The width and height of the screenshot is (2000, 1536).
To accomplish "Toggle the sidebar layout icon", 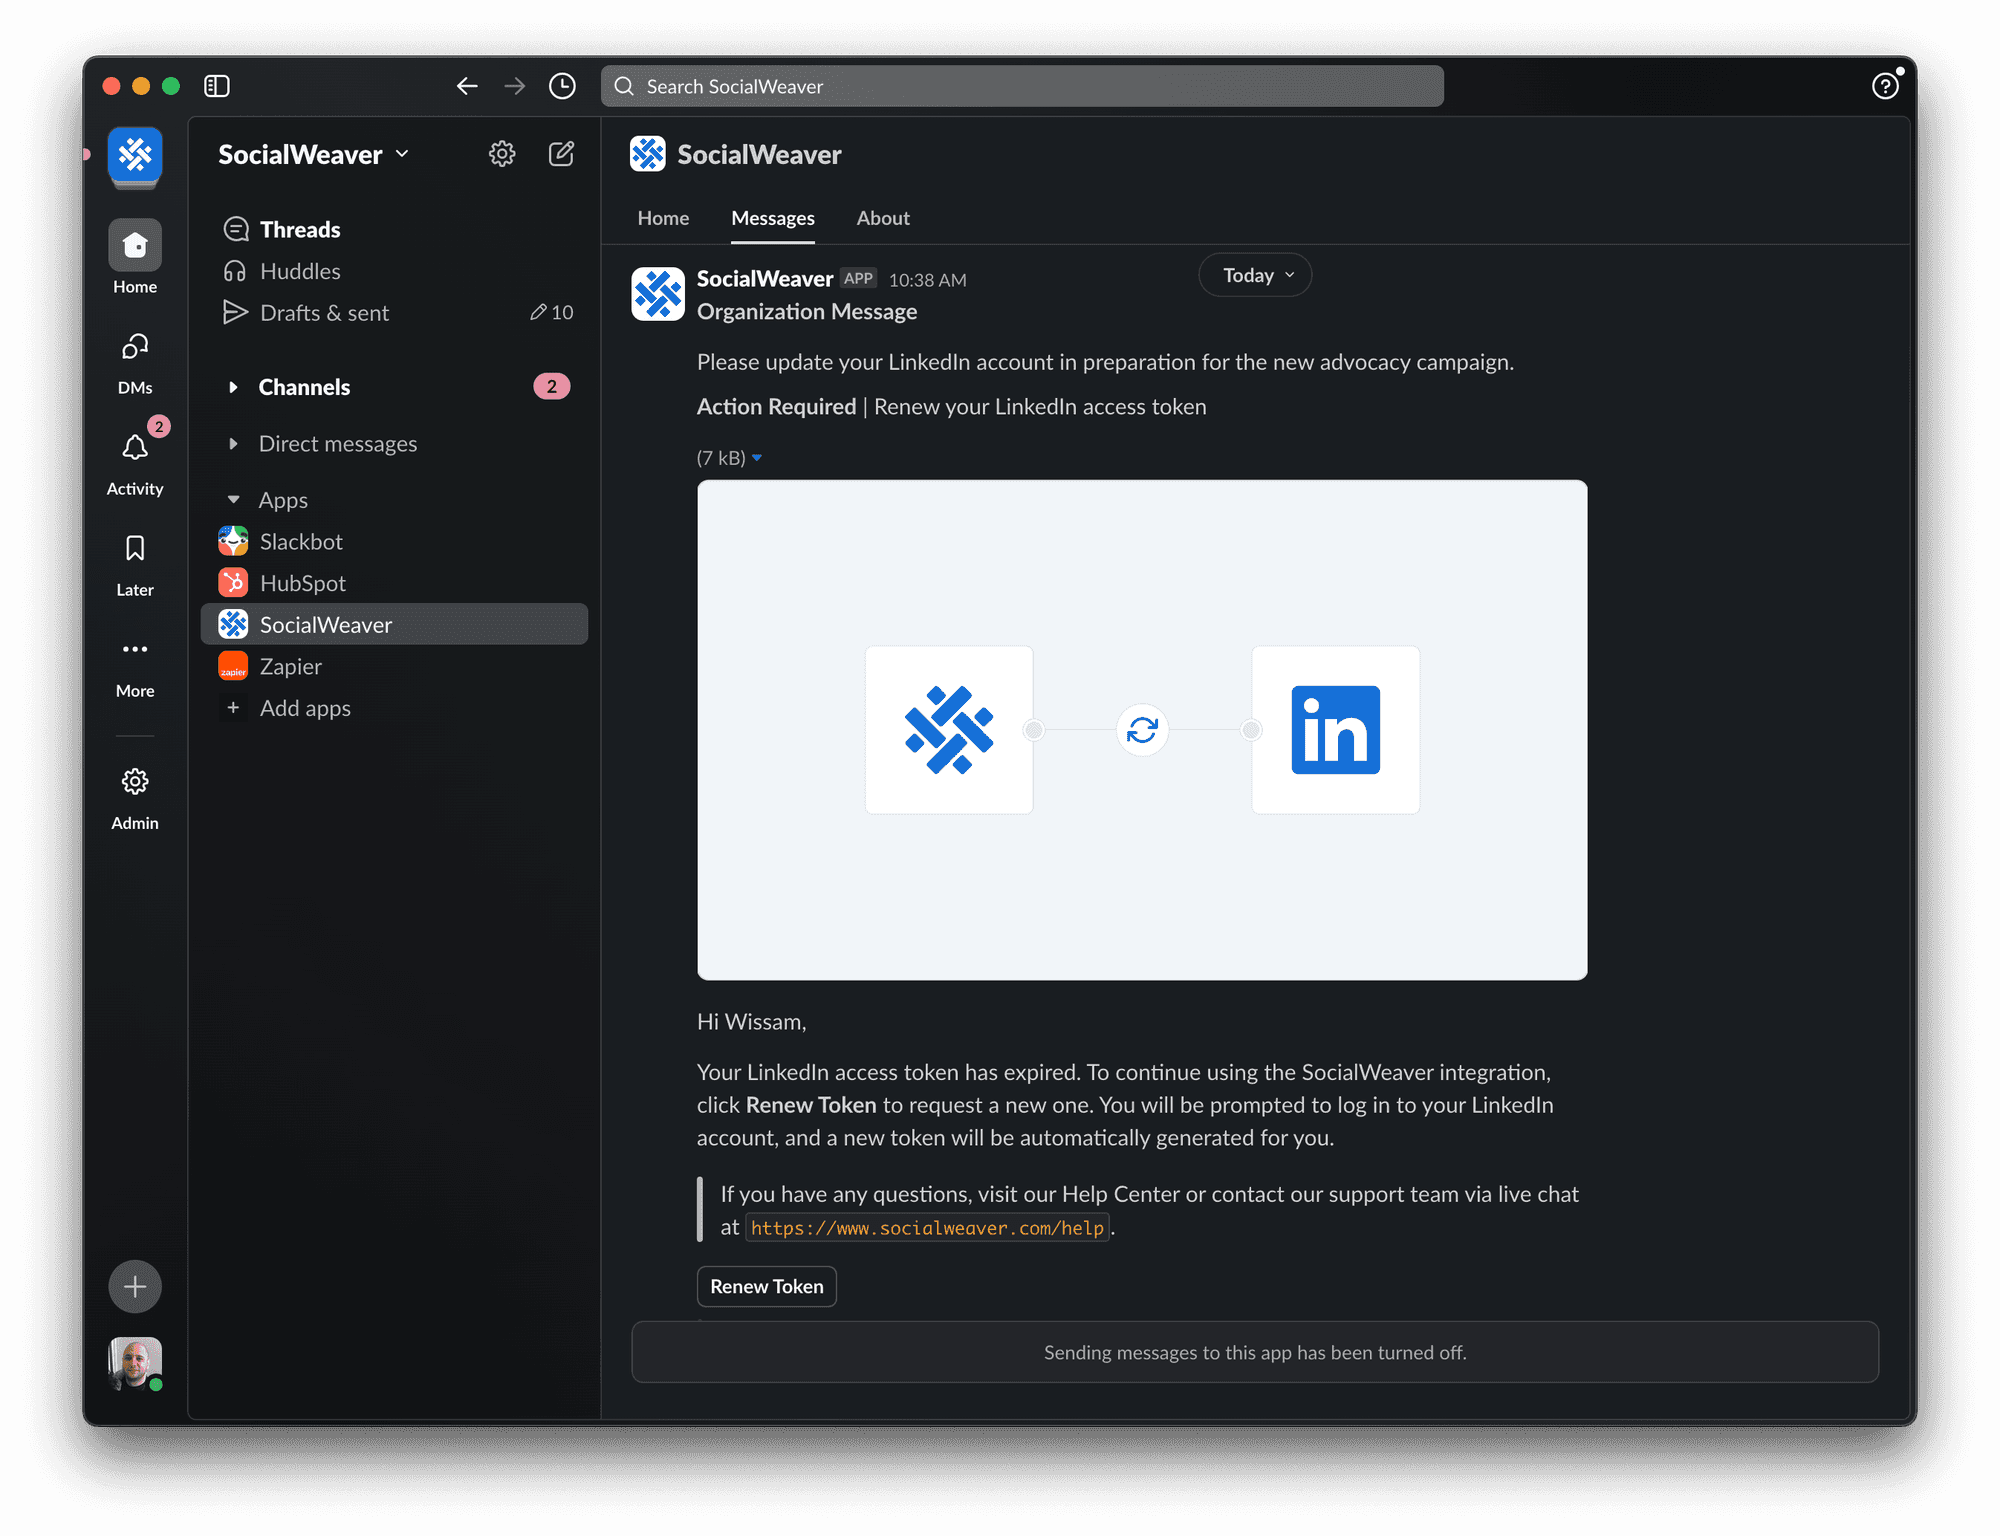I will (x=217, y=86).
